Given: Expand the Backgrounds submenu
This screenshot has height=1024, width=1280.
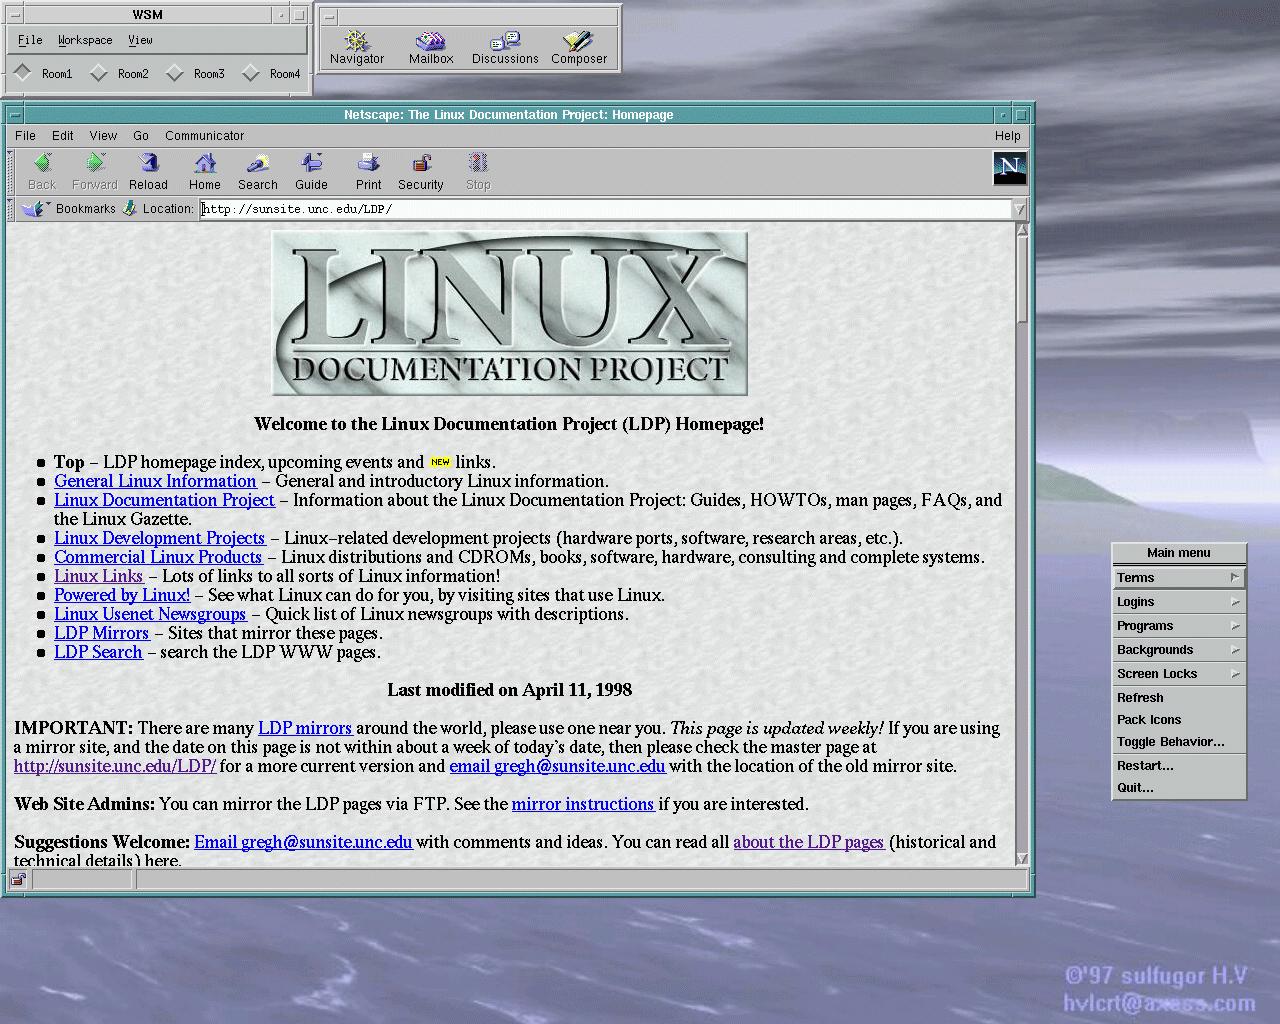Looking at the screenshot, I should pos(1179,649).
